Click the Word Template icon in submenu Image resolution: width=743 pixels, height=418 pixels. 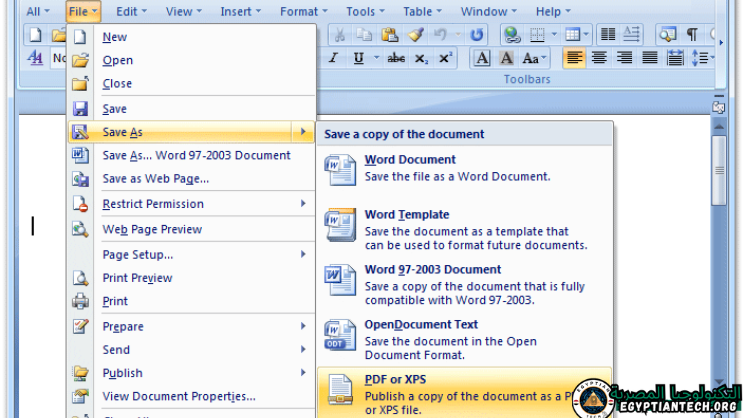[340, 225]
